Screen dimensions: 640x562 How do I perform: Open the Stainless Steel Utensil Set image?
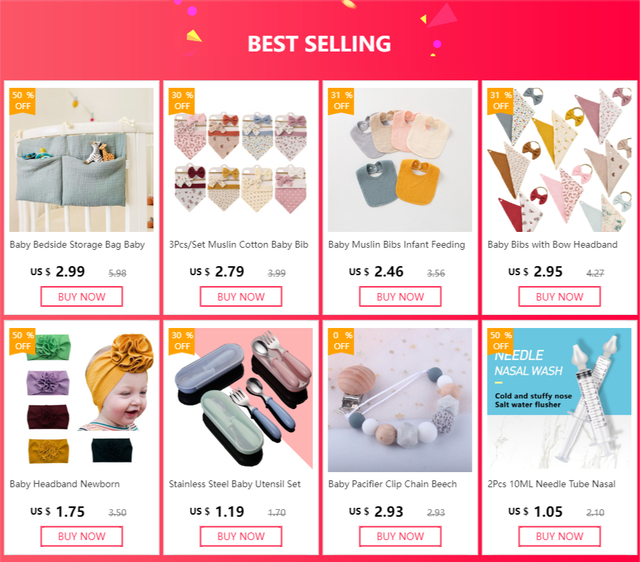[x=241, y=400]
